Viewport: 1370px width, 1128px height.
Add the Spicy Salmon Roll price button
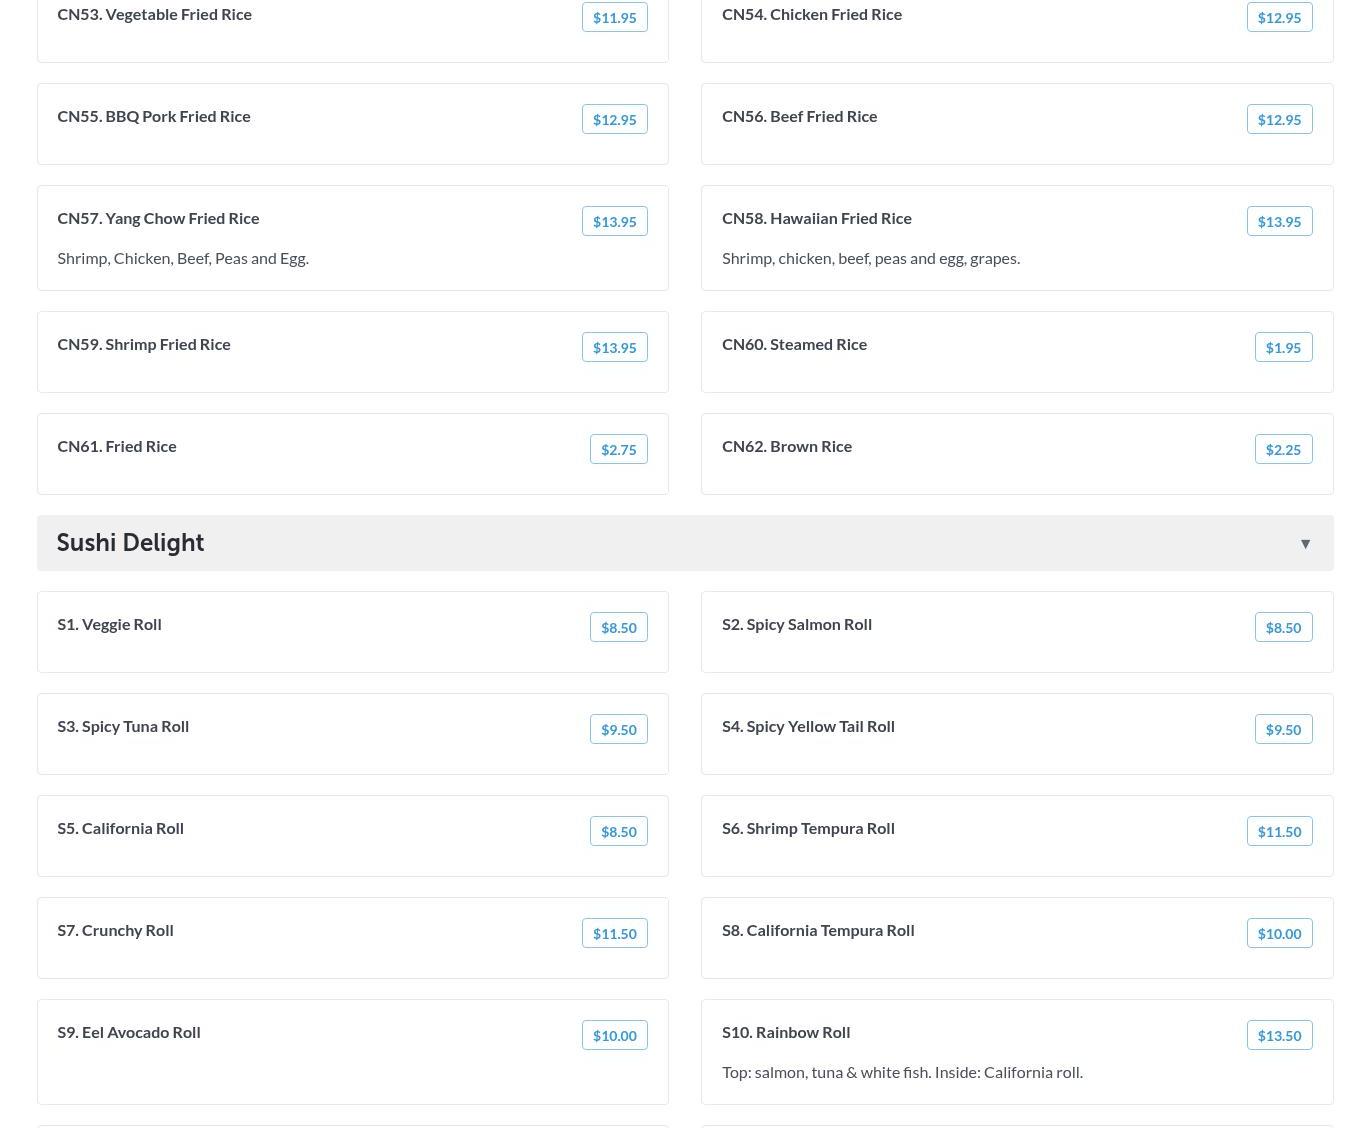coord(1283,627)
